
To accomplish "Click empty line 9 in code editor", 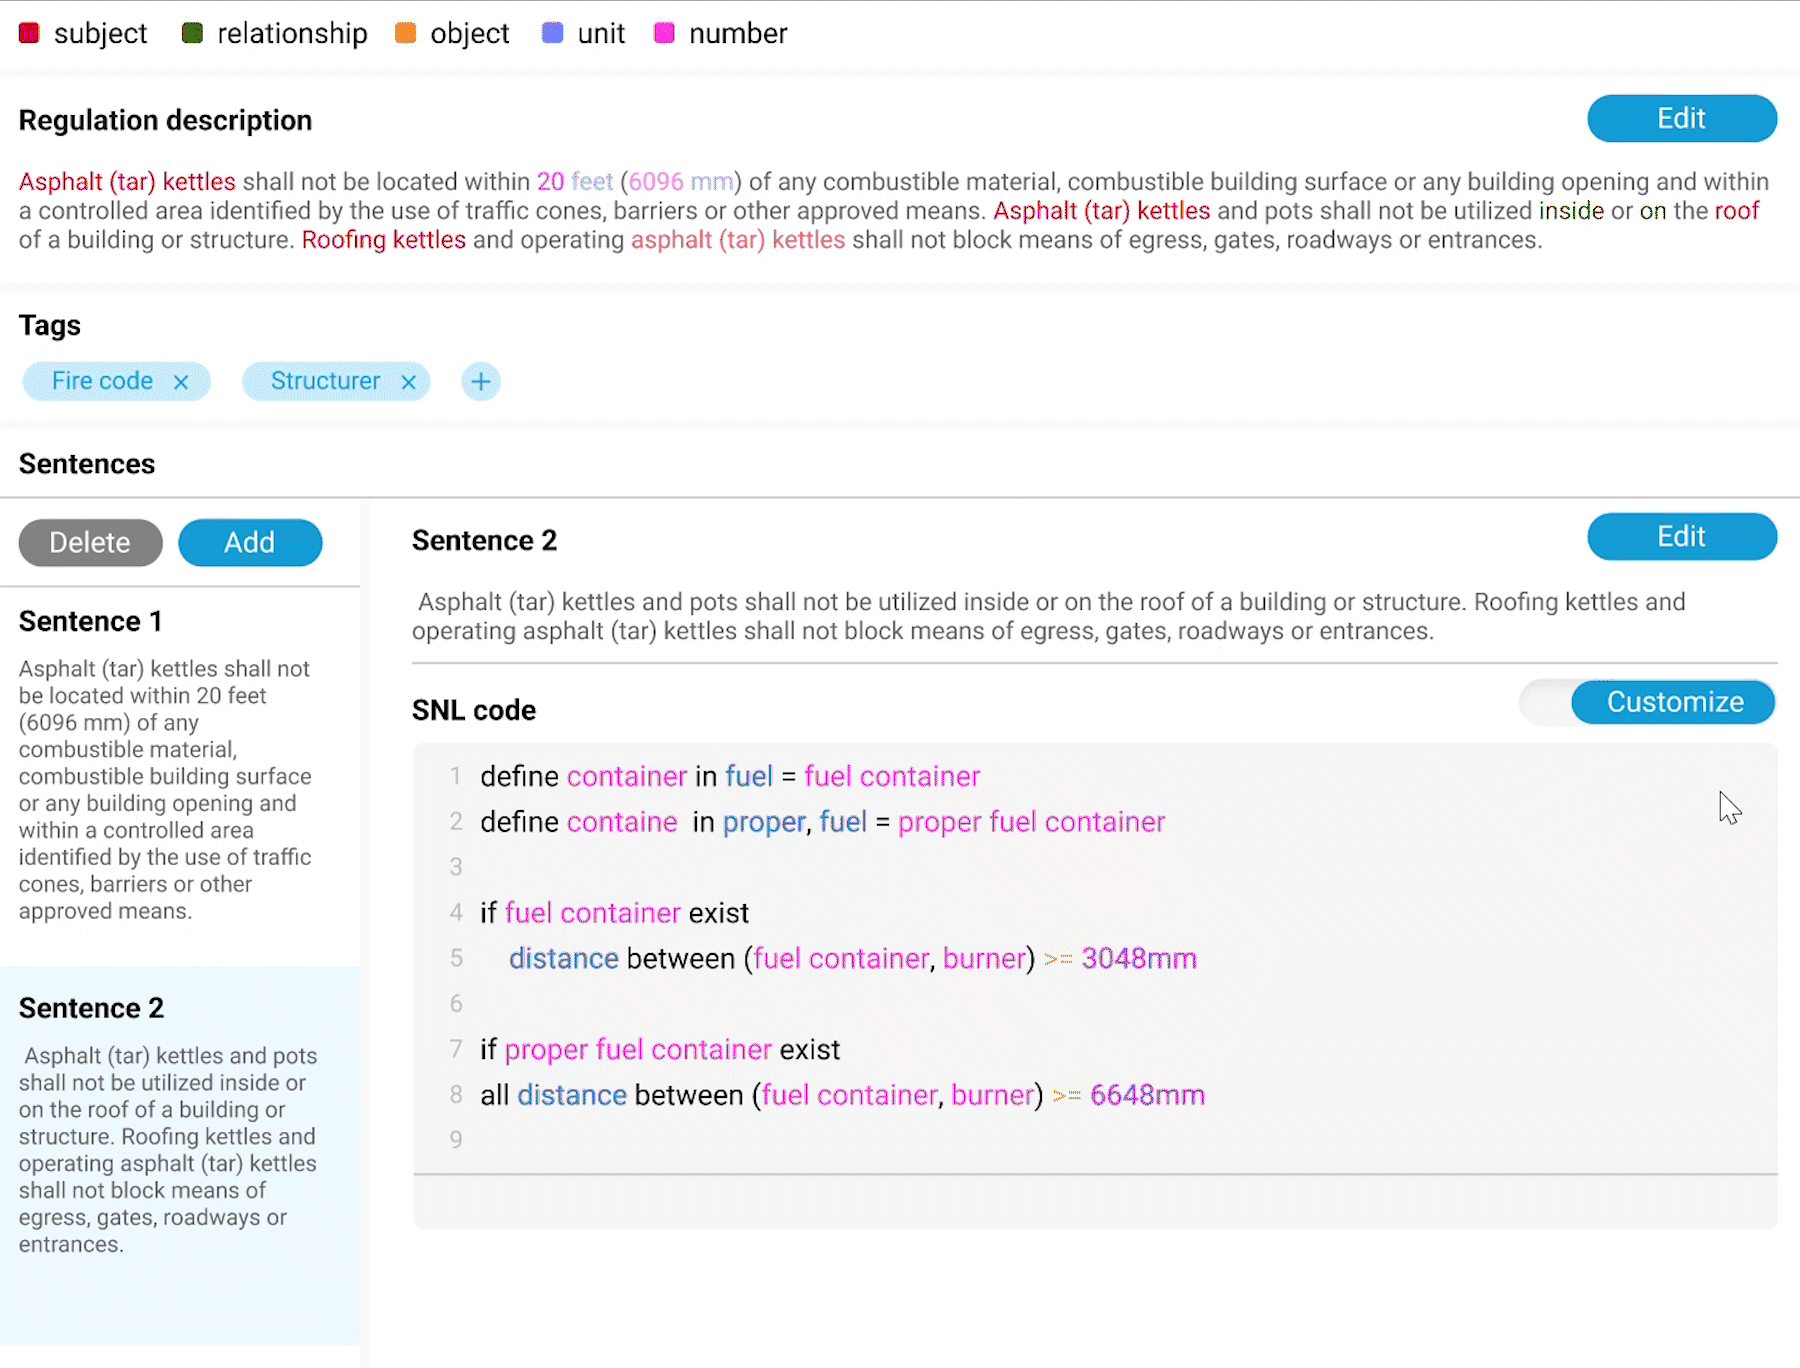I will click(x=1095, y=1140).
